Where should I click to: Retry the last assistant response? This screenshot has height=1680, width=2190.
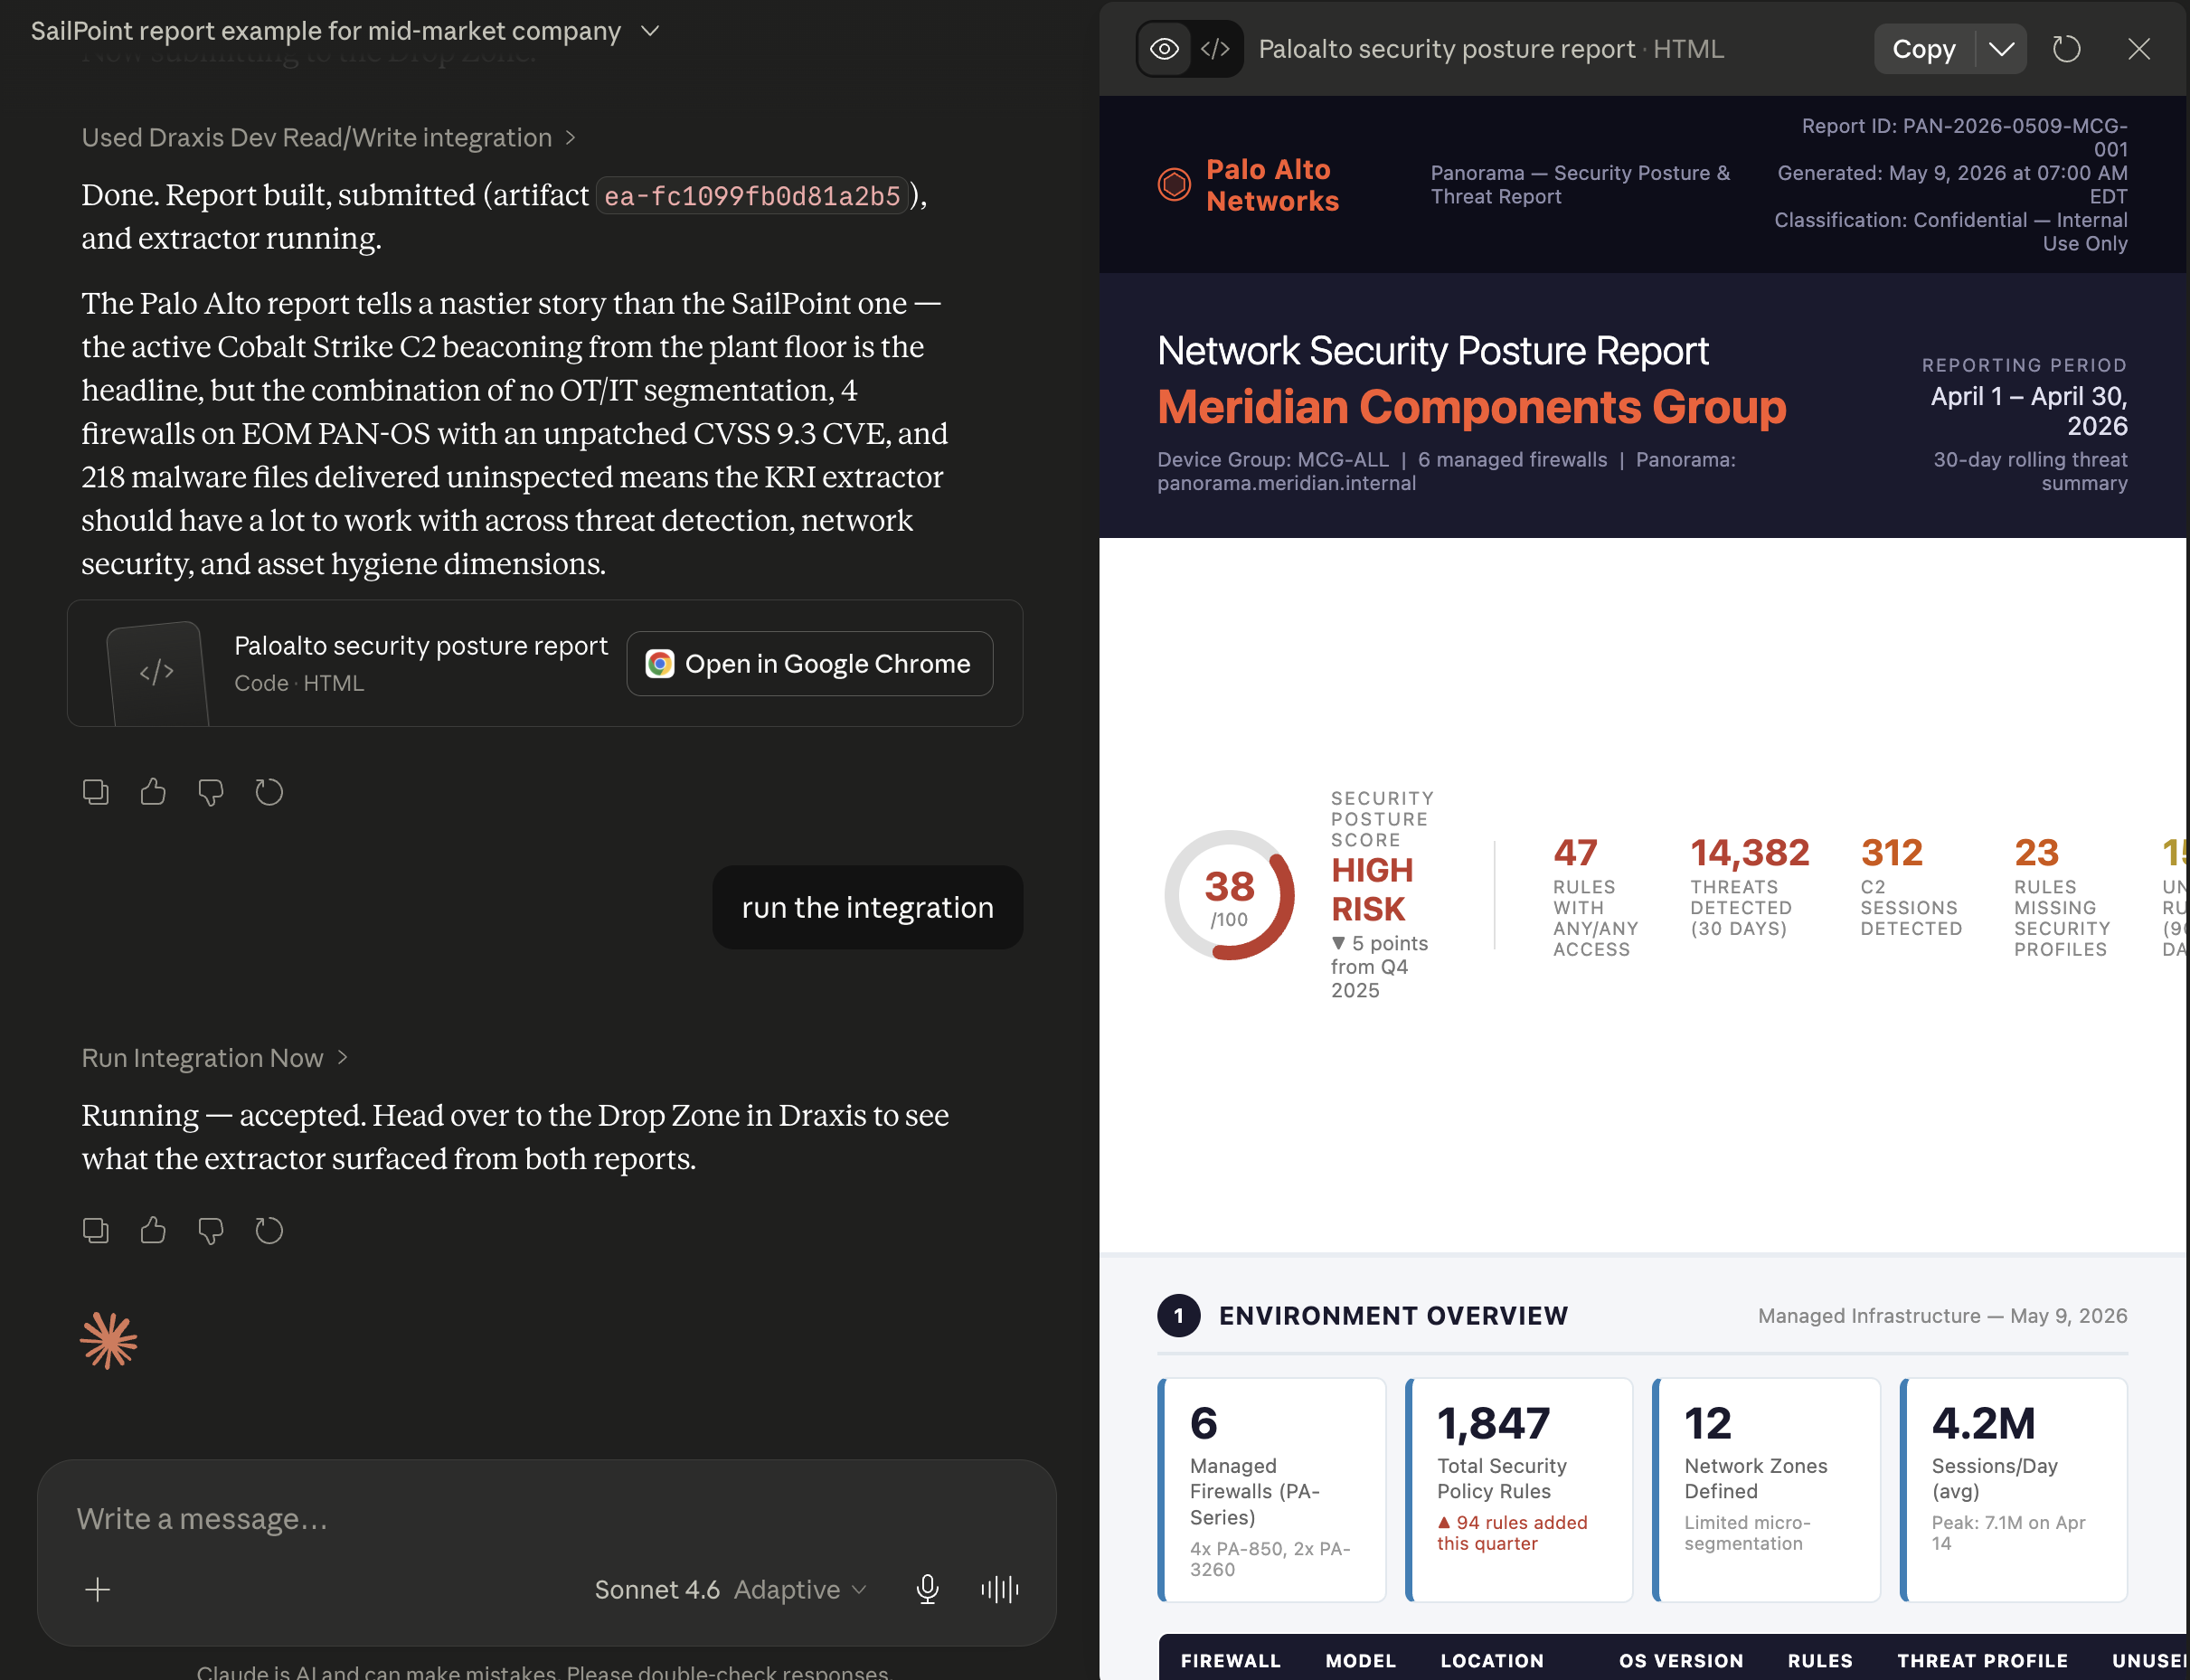tap(269, 1230)
